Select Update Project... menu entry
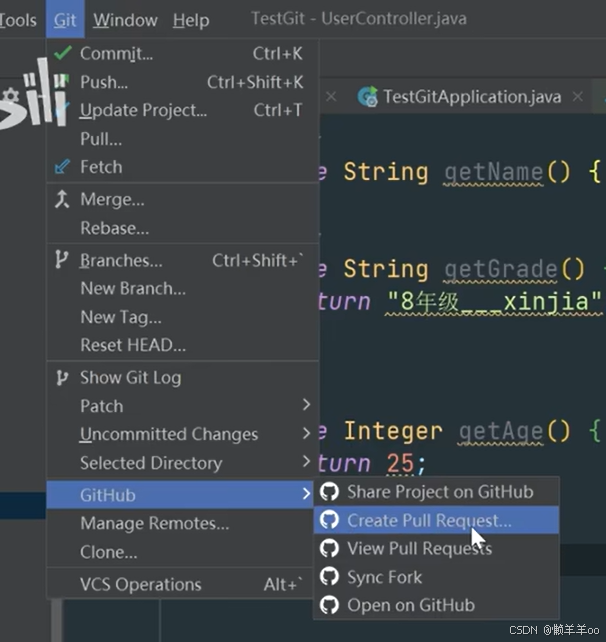The width and height of the screenshot is (606, 642). tap(183, 111)
